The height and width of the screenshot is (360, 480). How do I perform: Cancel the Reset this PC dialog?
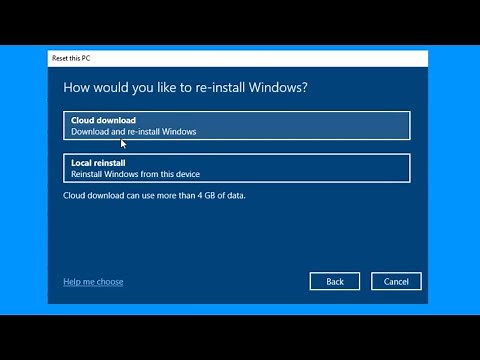point(396,281)
